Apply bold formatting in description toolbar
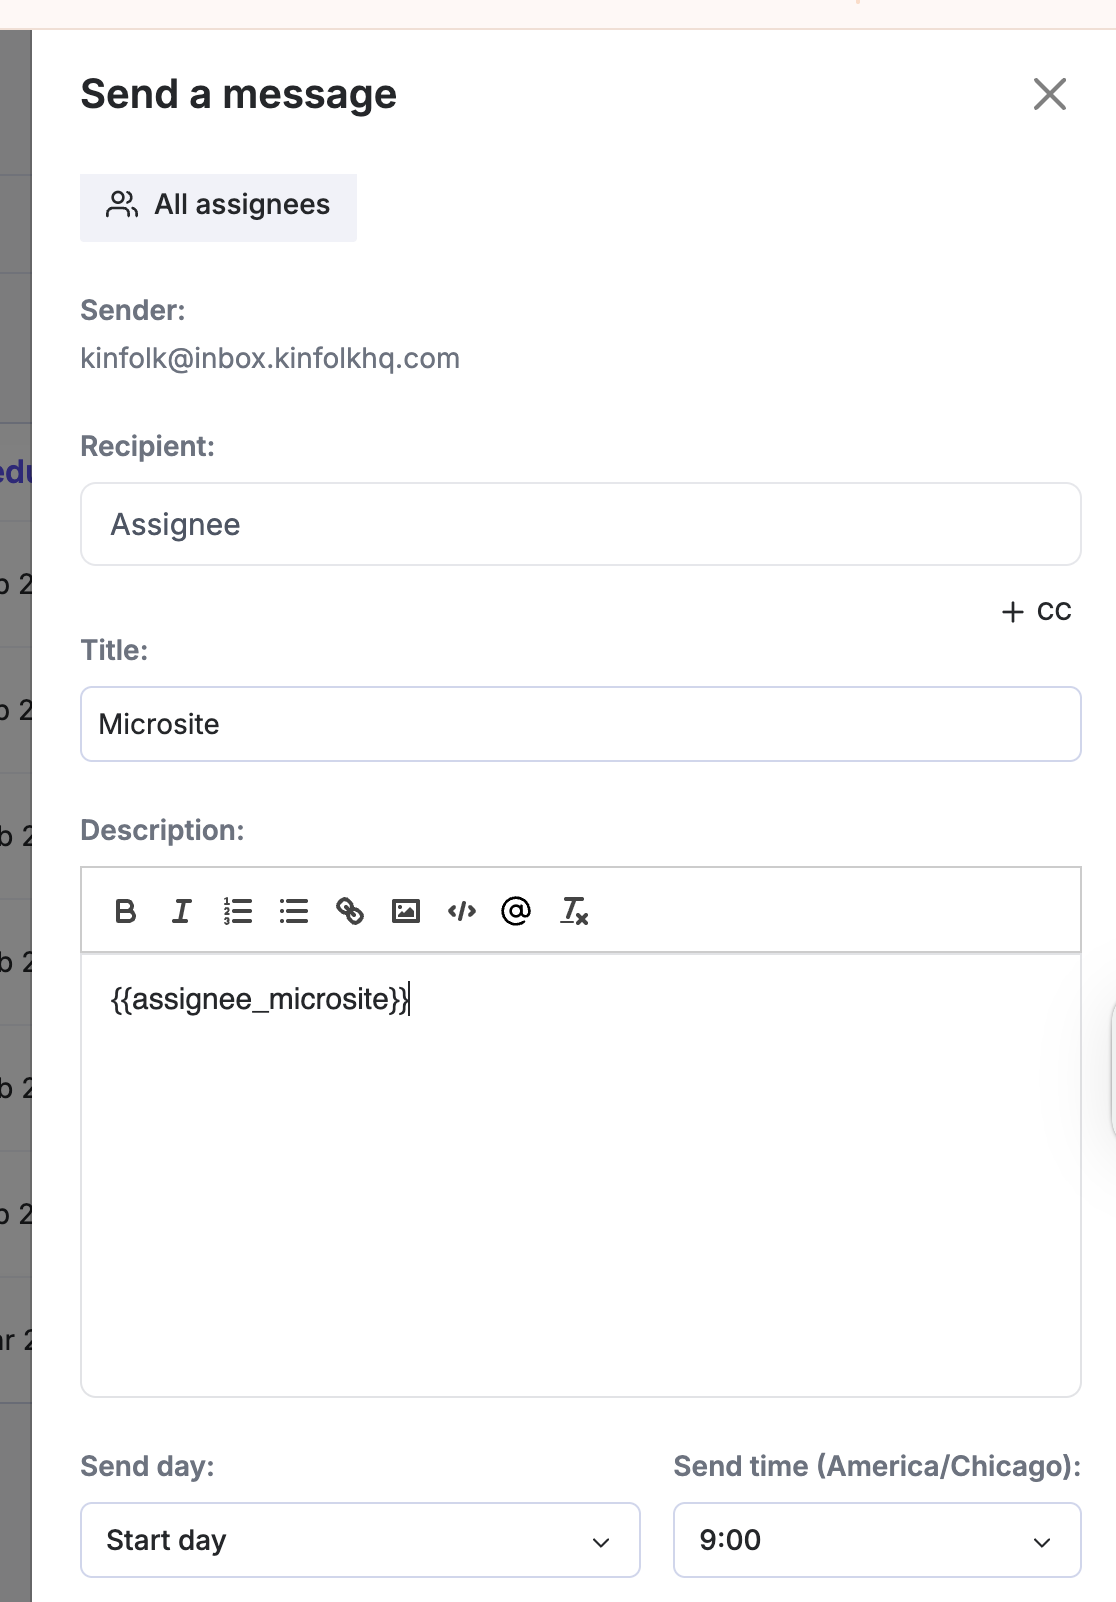The image size is (1116, 1602). pos(126,911)
